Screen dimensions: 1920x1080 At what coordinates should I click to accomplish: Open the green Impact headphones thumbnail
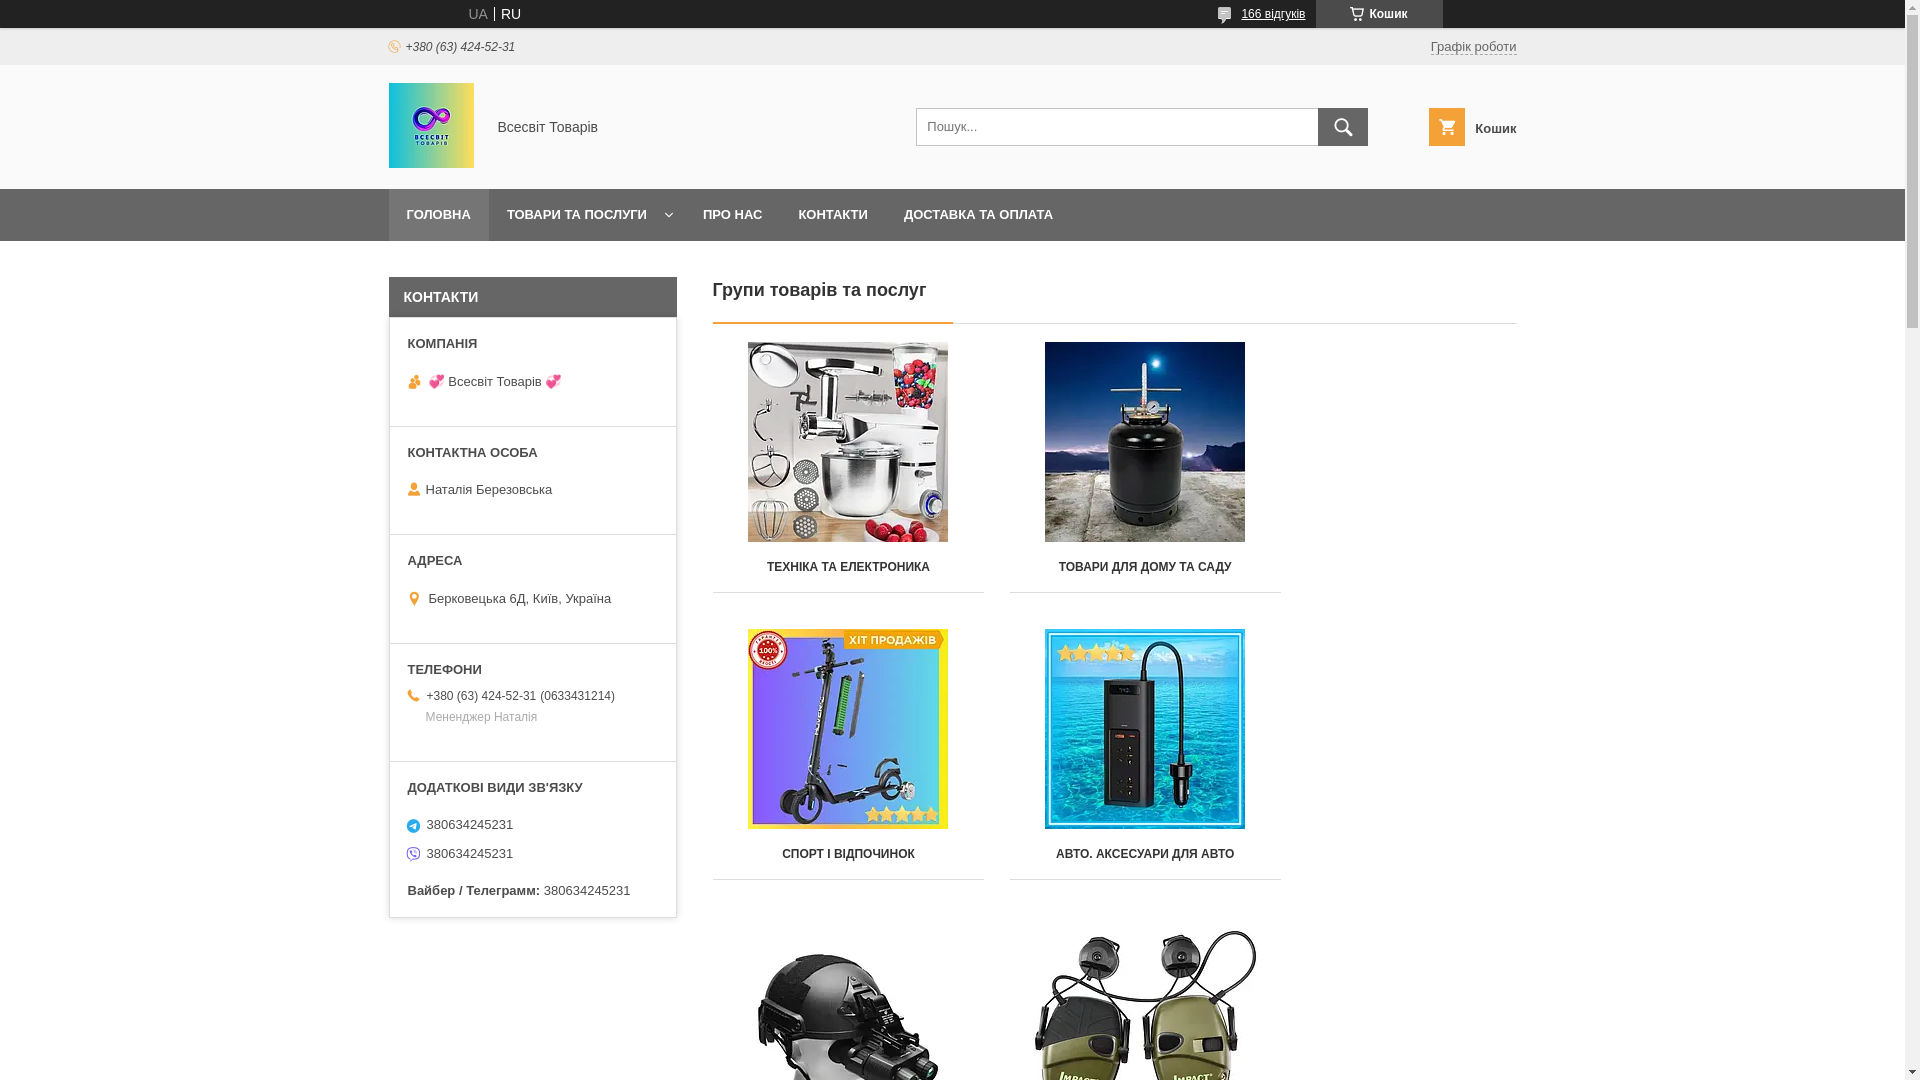pyautogui.click(x=1145, y=1005)
